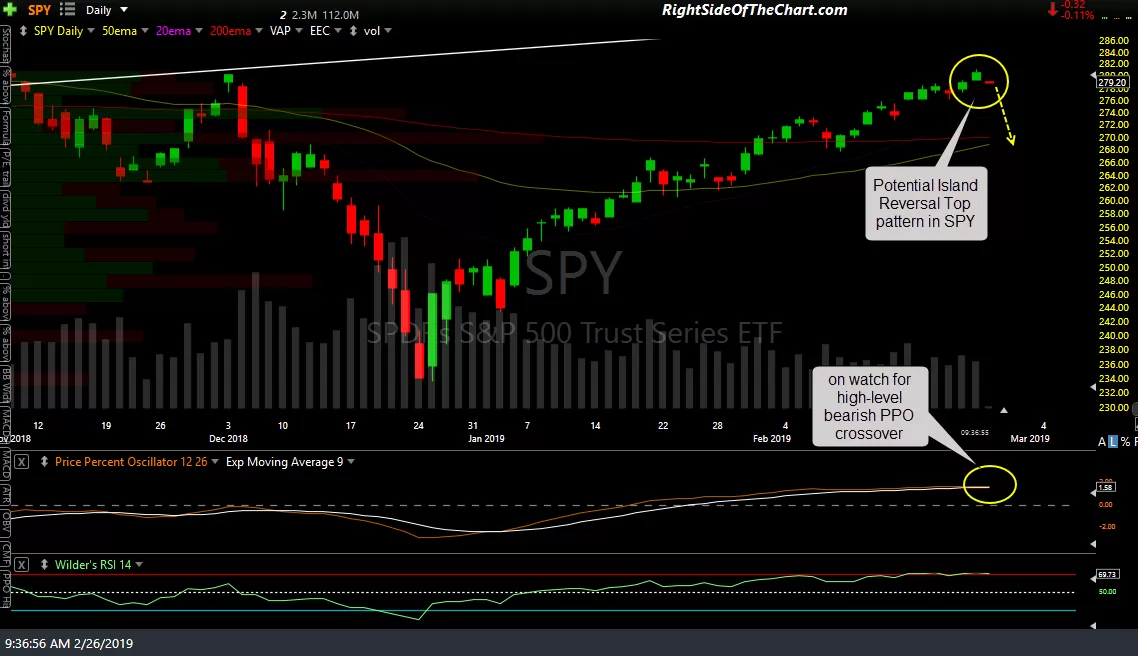Click the left arrow below the RSI scale
Screen dimensions: 1138x656
[x=1093, y=626]
